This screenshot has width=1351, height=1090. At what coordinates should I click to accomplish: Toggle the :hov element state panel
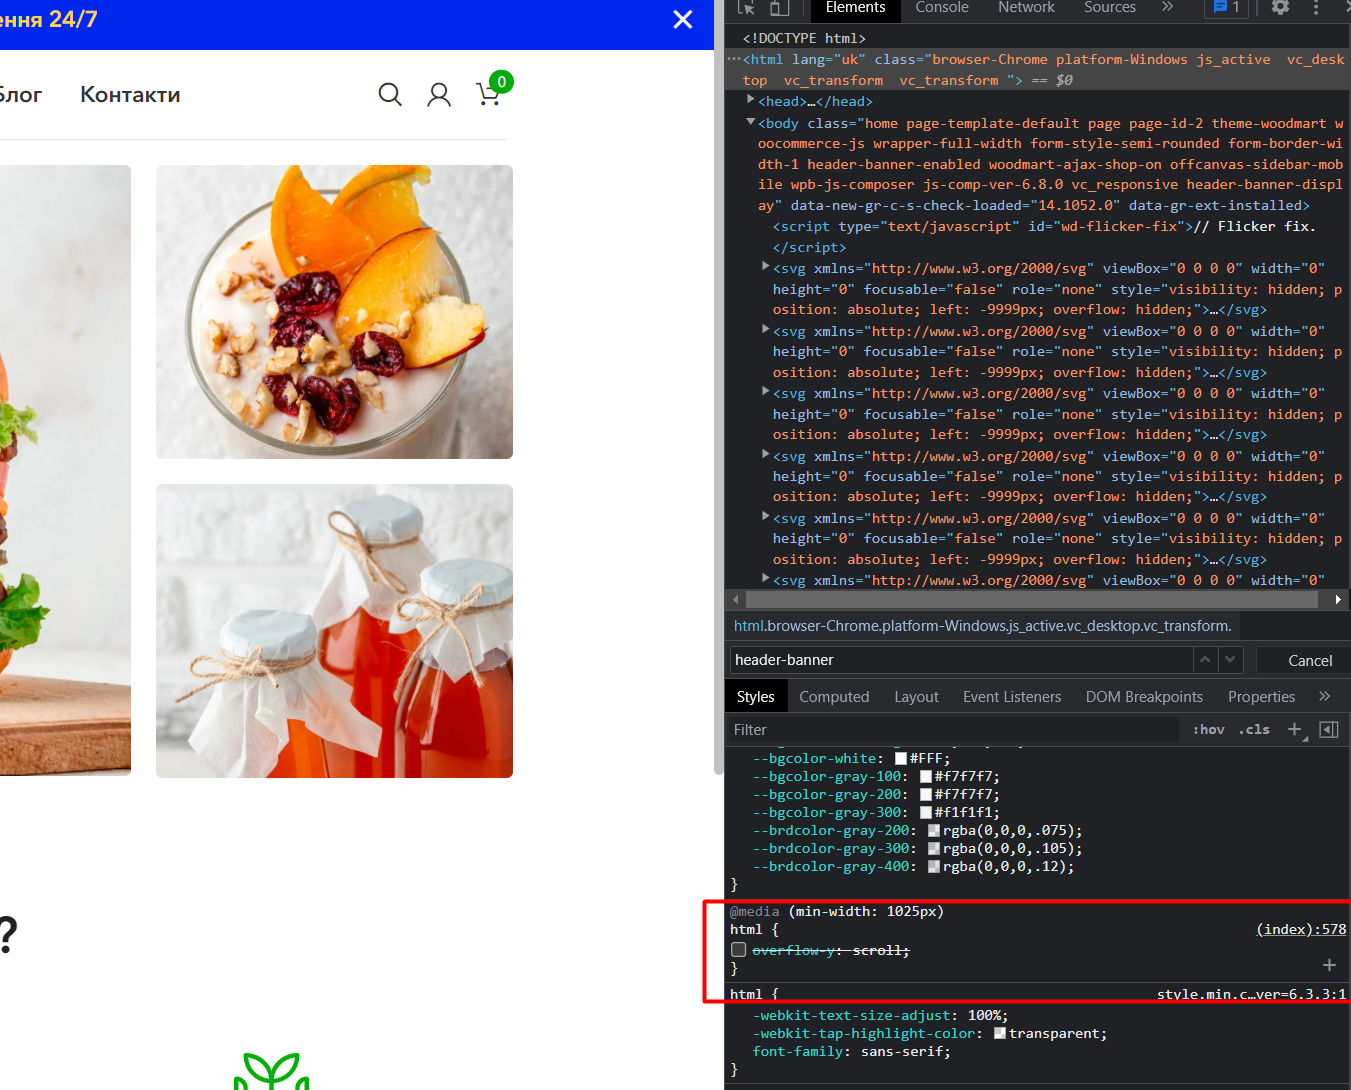(x=1208, y=730)
